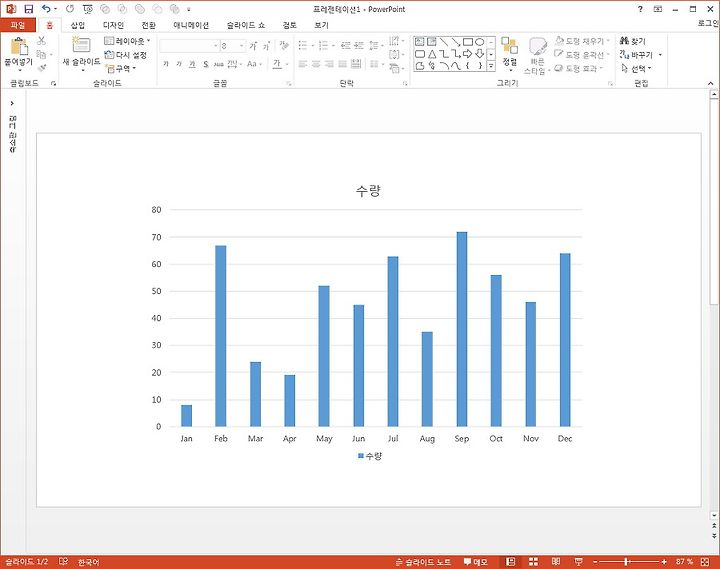Click 찾기 (Find) button
This screenshot has height=569, width=720.
click(632, 41)
